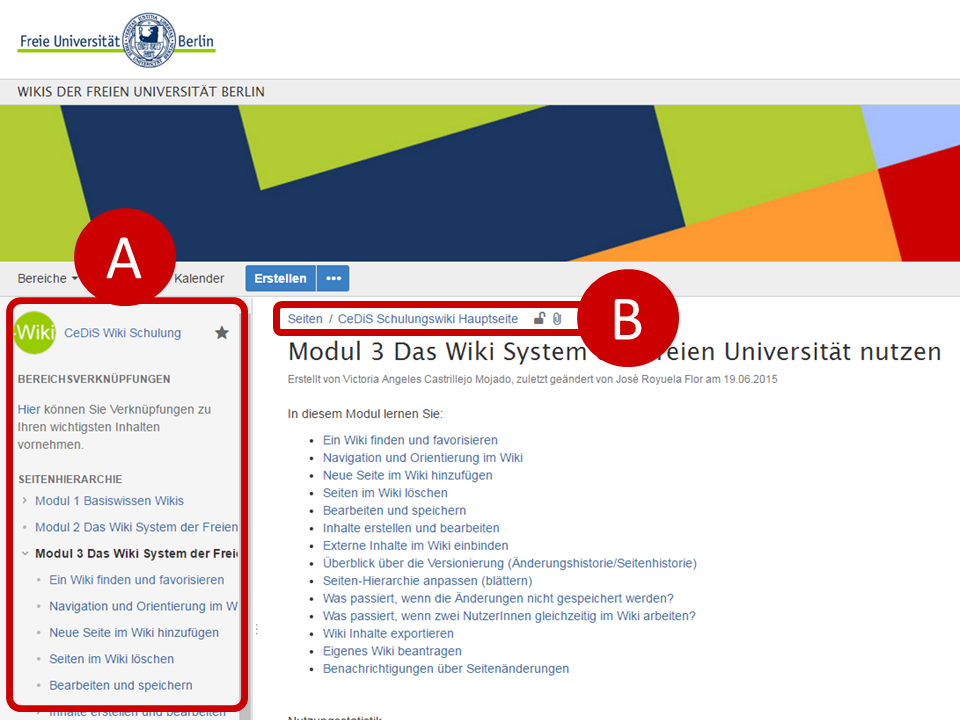The image size is (960, 720).
Task: Open Benachrichtigungen über Seitenänderungen link
Action: [446, 669]
